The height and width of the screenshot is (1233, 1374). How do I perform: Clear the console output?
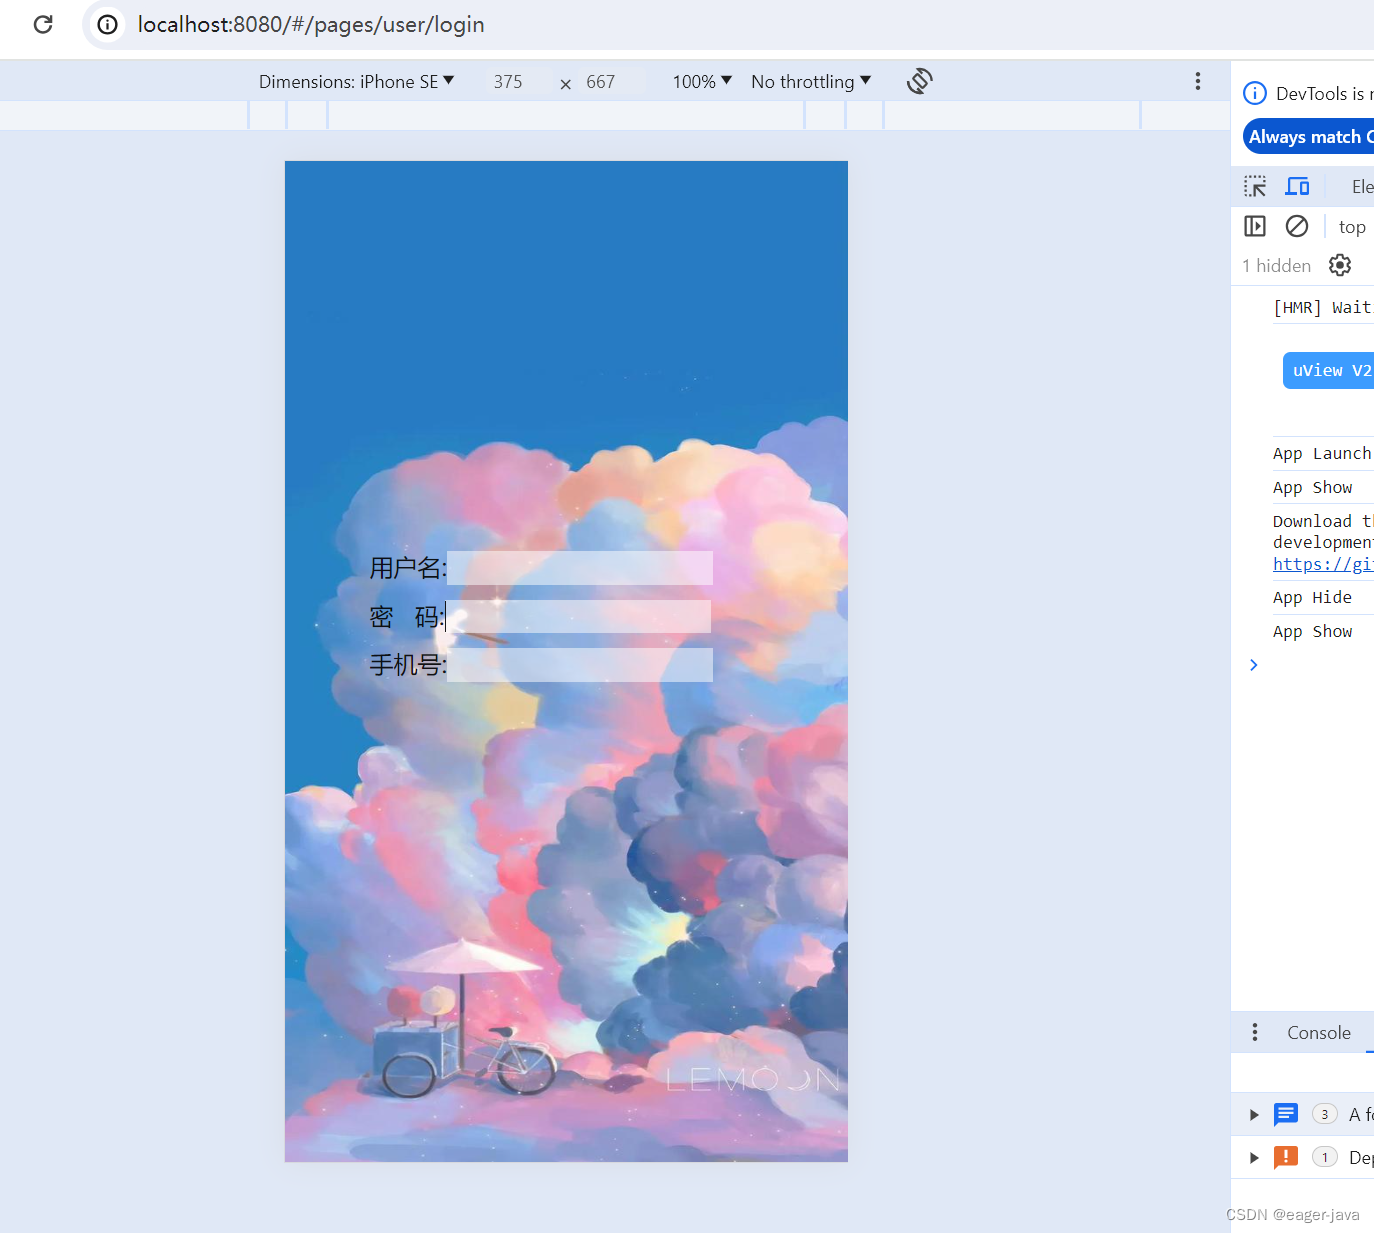point(1297,226)
